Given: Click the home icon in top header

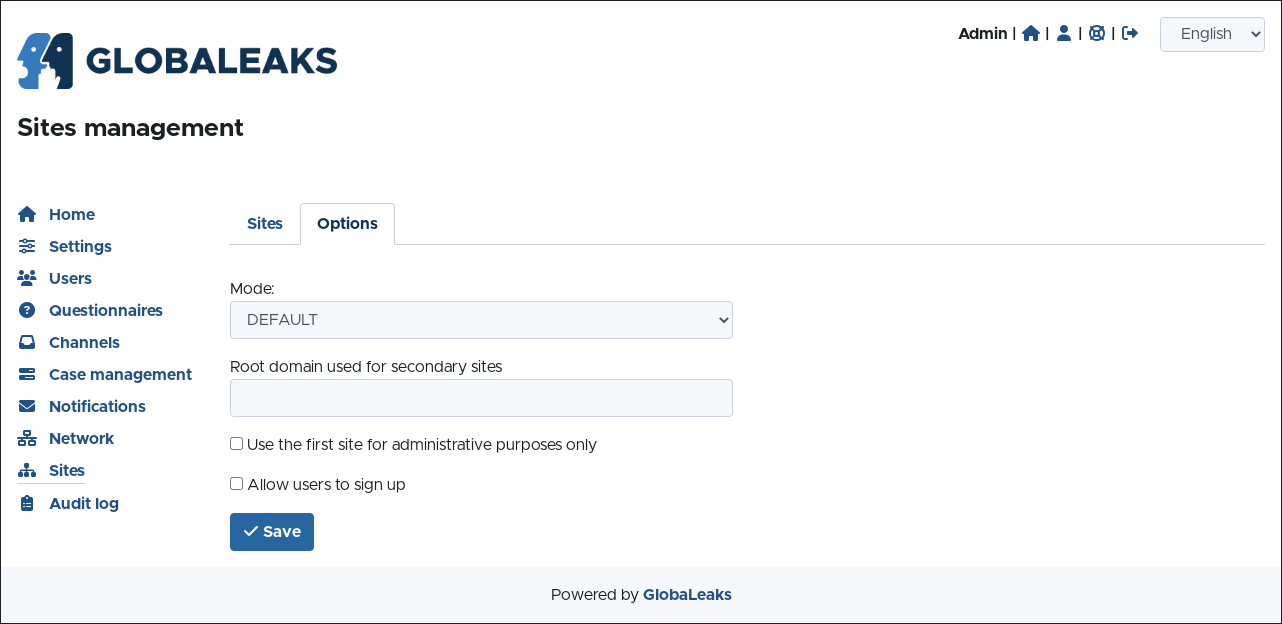Looking at the screenshot, I should pos(1031,33).
